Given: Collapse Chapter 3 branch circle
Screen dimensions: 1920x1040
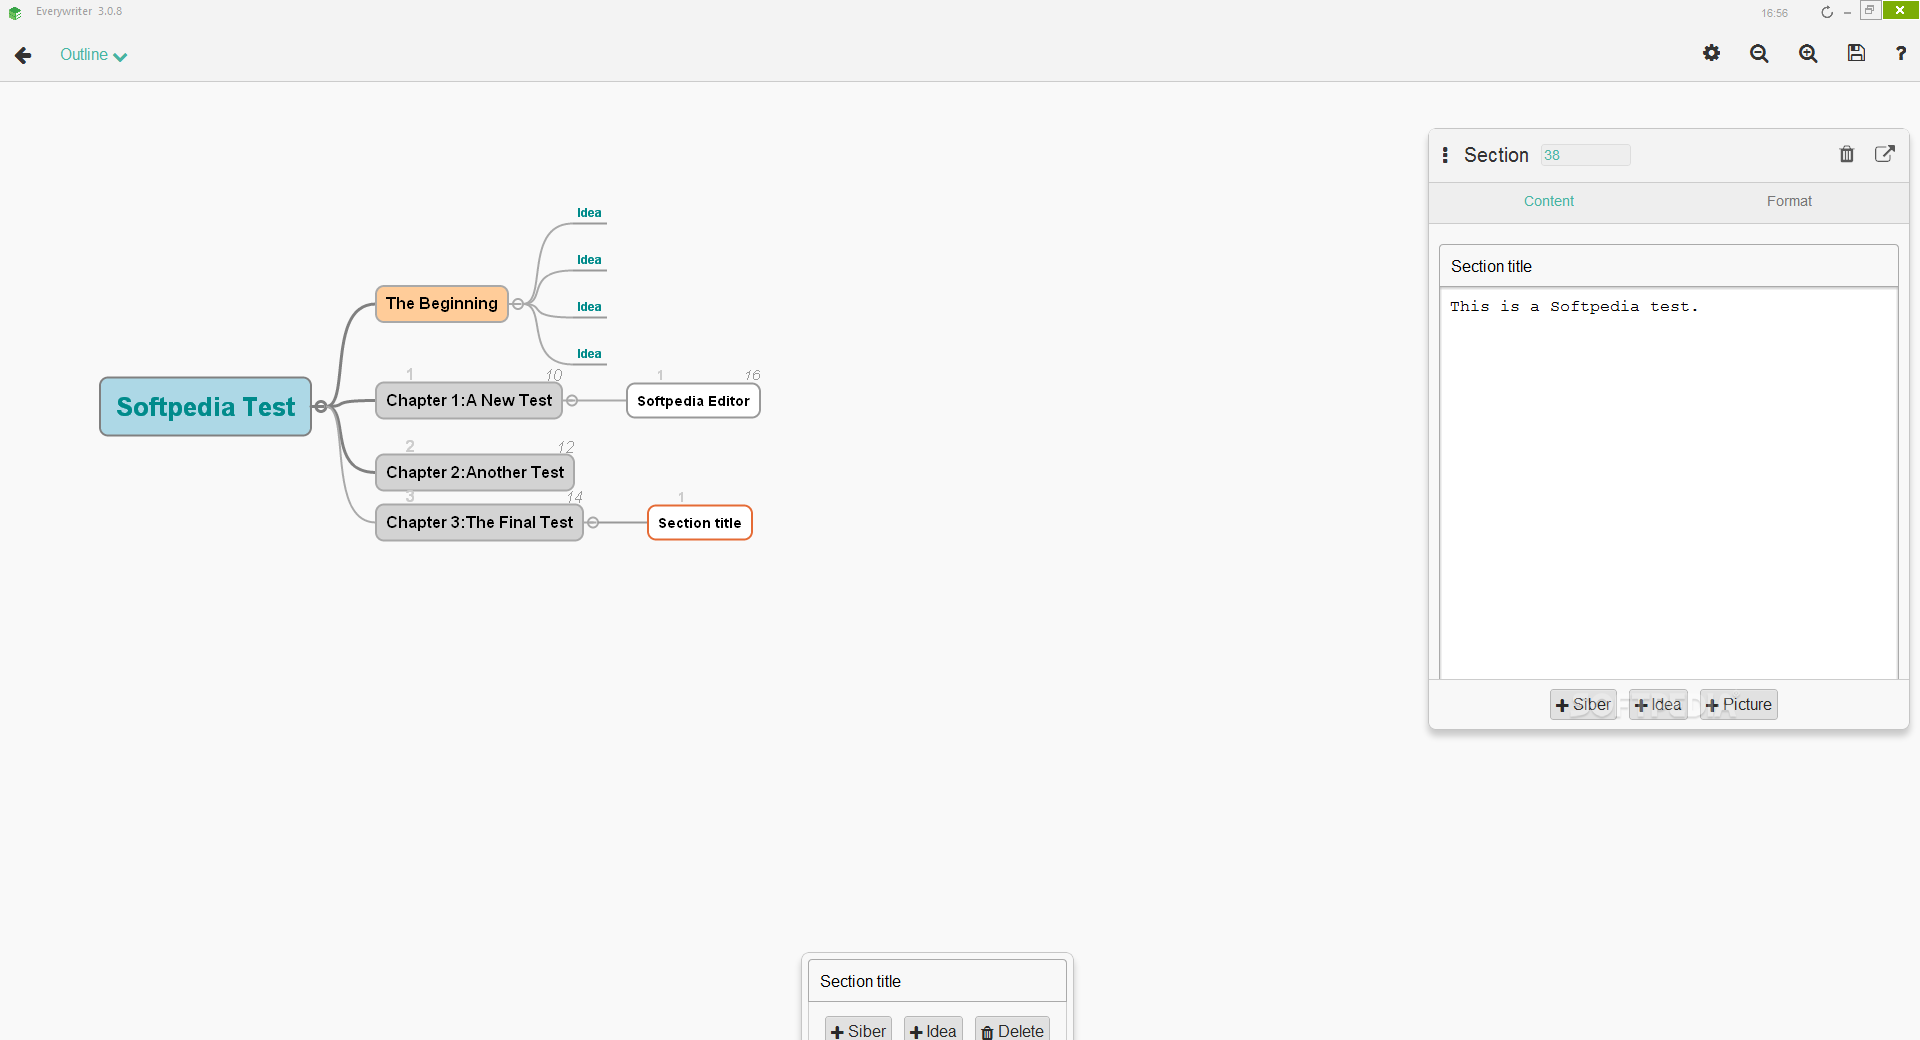Looking at the screenshot, I should 593,523.
